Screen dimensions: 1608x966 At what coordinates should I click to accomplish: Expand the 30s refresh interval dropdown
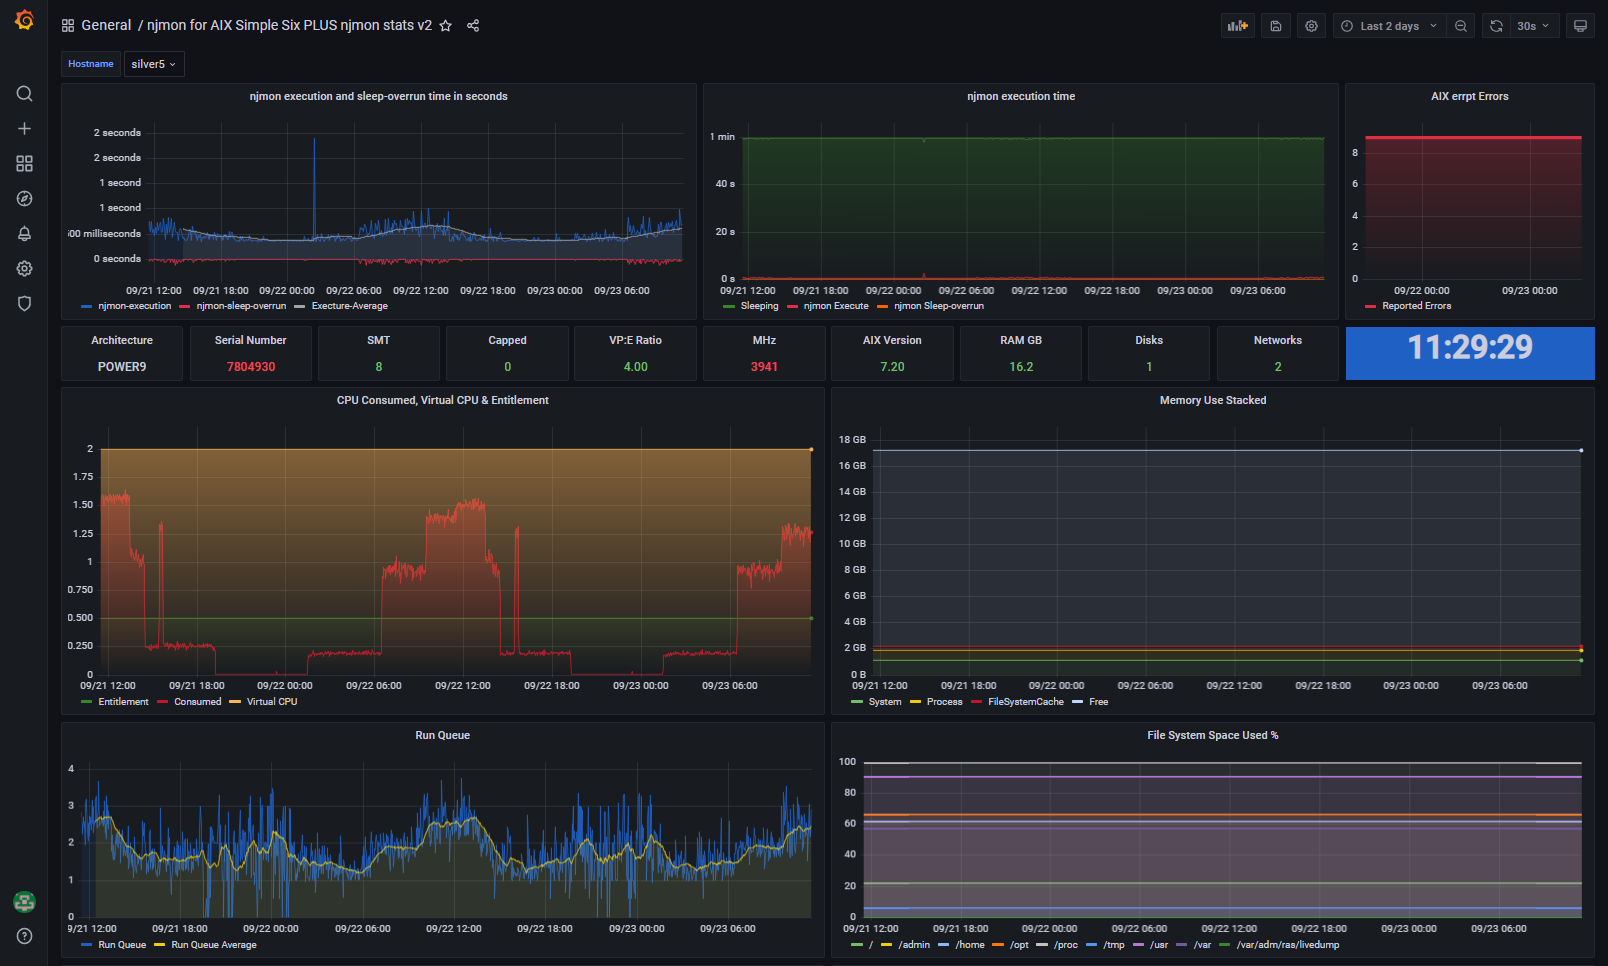[x=1532, y=26]
